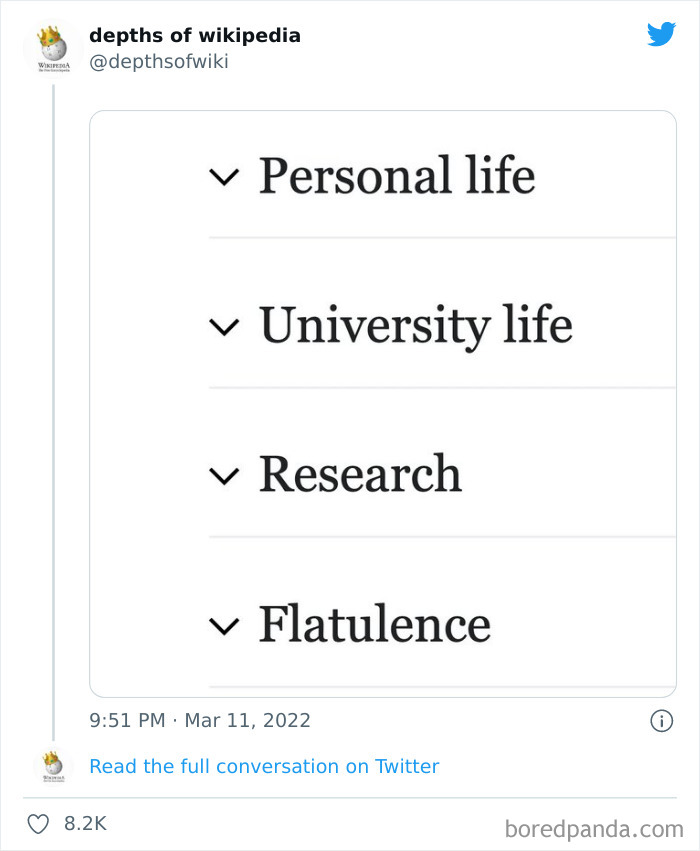
Task: Toggle the Research section chevron
Action: [x=225, y=476]
